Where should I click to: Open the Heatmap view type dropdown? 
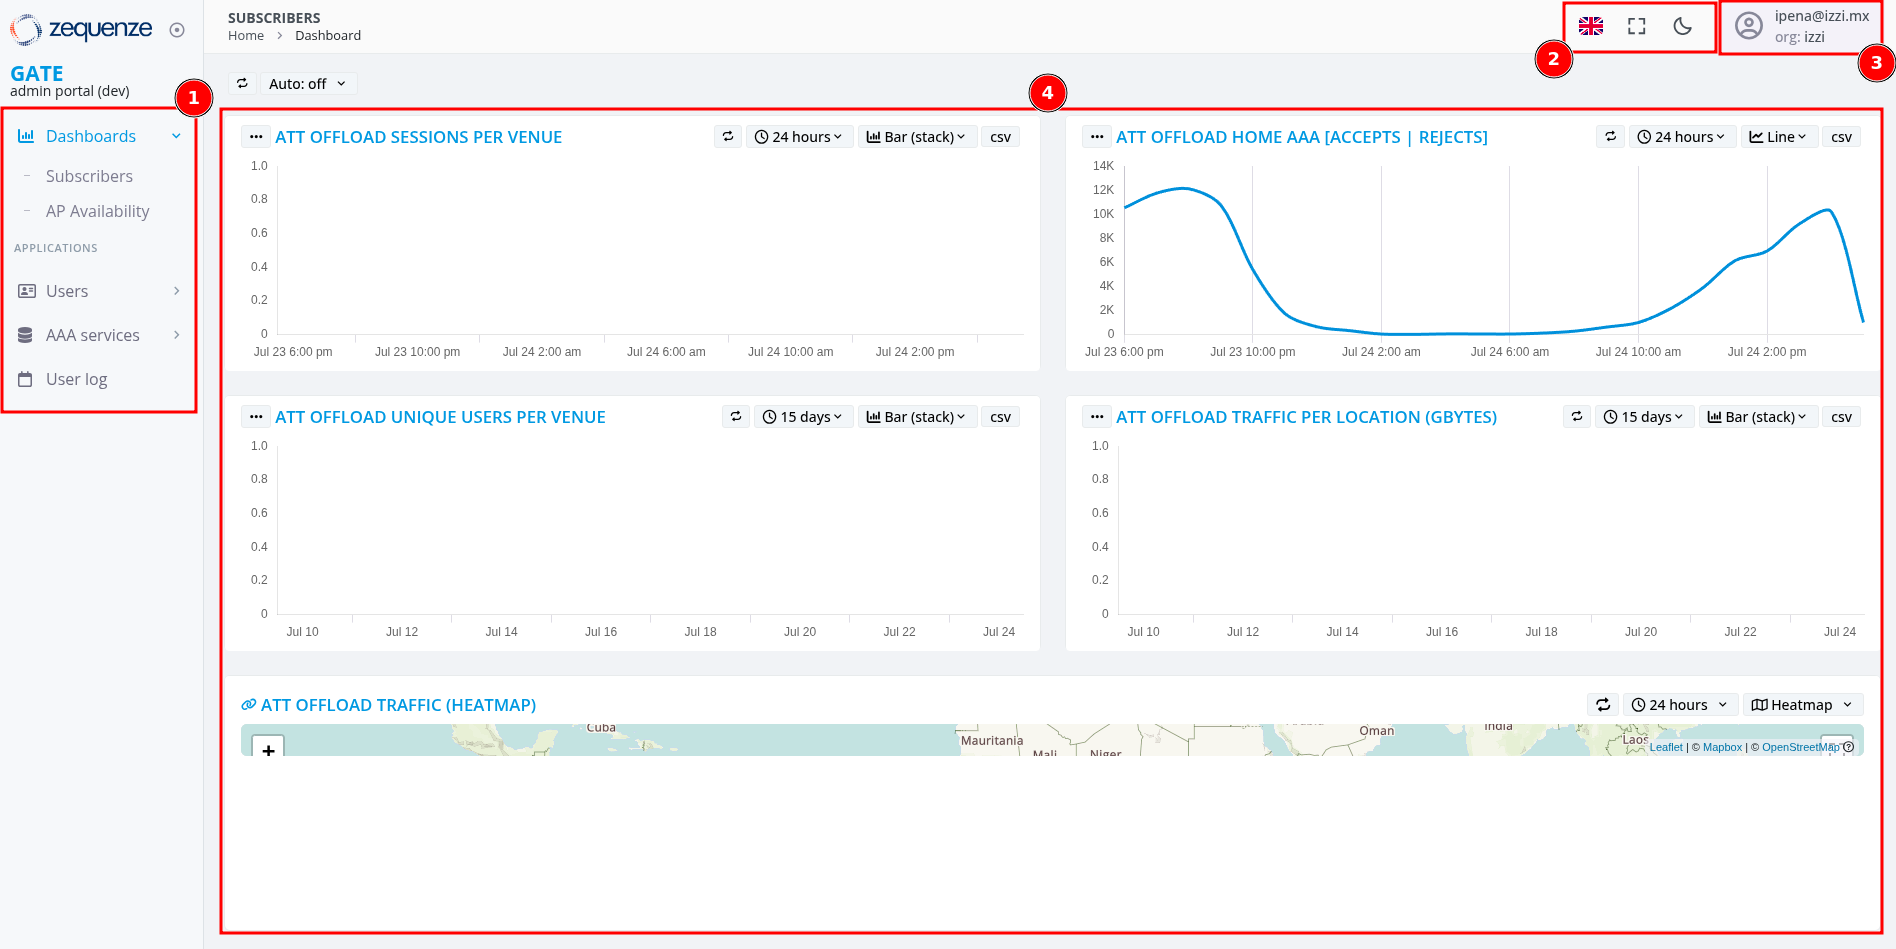pyautogui.click(x=1801, y=704)
